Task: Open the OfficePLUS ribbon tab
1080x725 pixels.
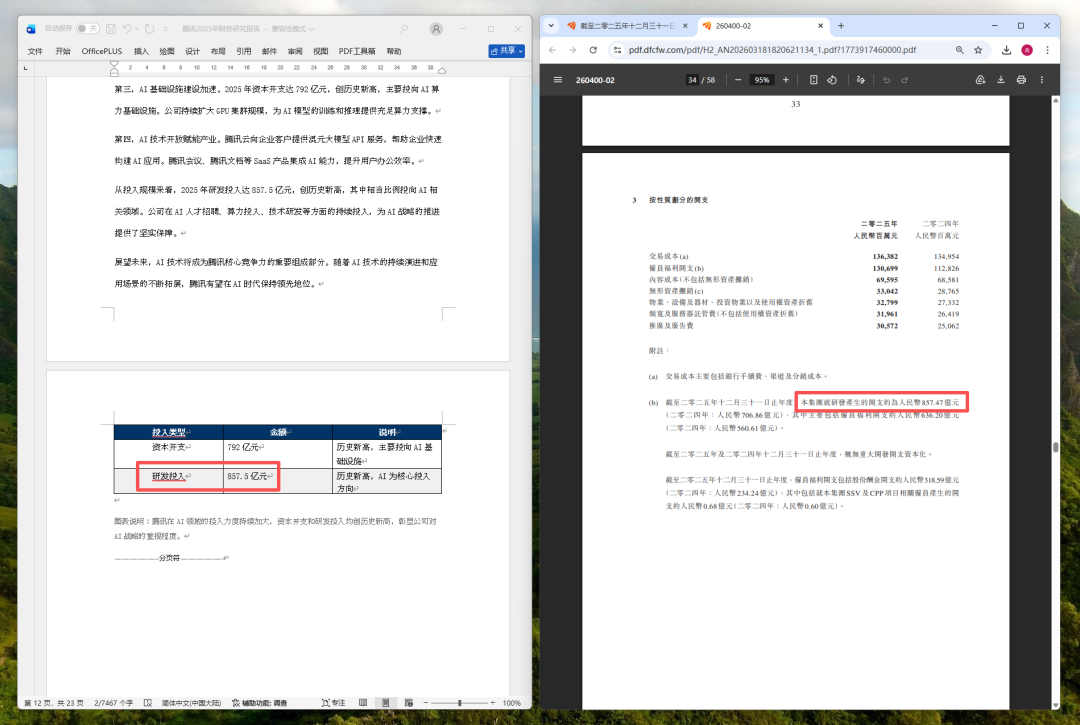Action: click(x=102, y=51)
